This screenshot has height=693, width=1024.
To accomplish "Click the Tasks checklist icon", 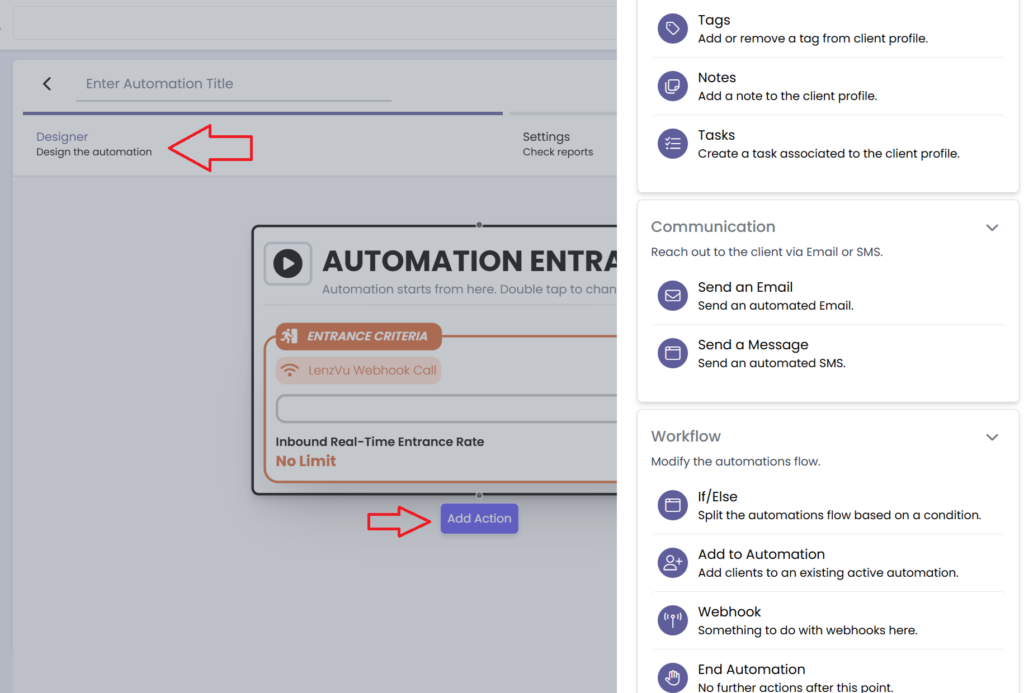I will click(x=673, y=144).
